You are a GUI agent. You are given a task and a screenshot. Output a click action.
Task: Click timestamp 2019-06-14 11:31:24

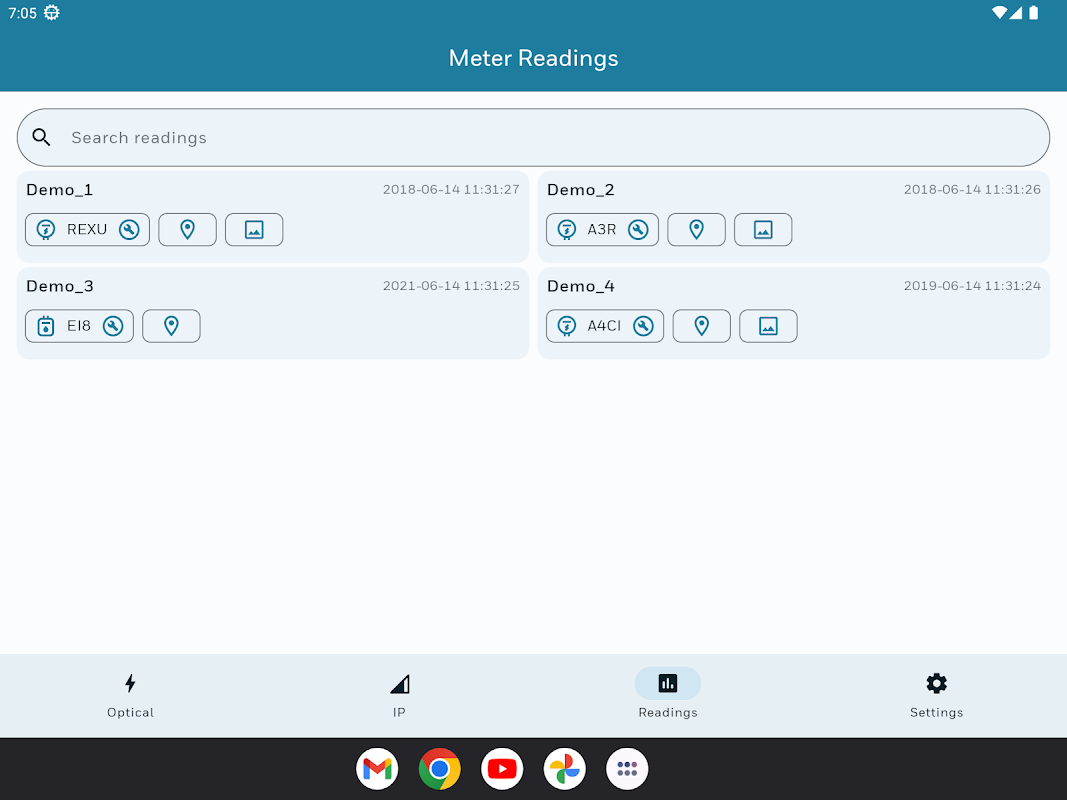click(x=972, y=286)
